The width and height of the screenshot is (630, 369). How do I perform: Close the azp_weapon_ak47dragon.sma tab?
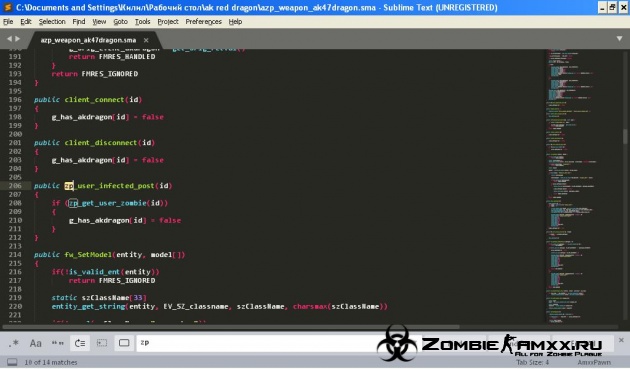pyautogui.click(x=146, y=40)
